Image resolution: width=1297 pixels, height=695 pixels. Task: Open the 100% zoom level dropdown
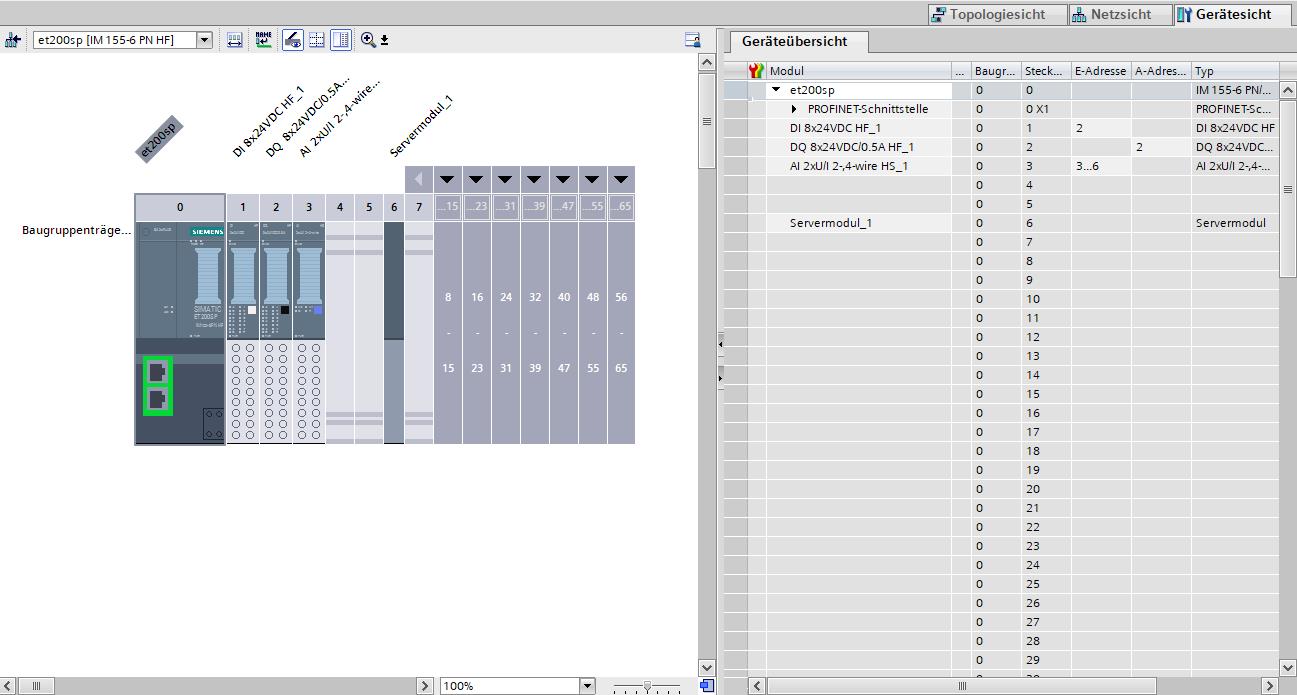(587, 686)
